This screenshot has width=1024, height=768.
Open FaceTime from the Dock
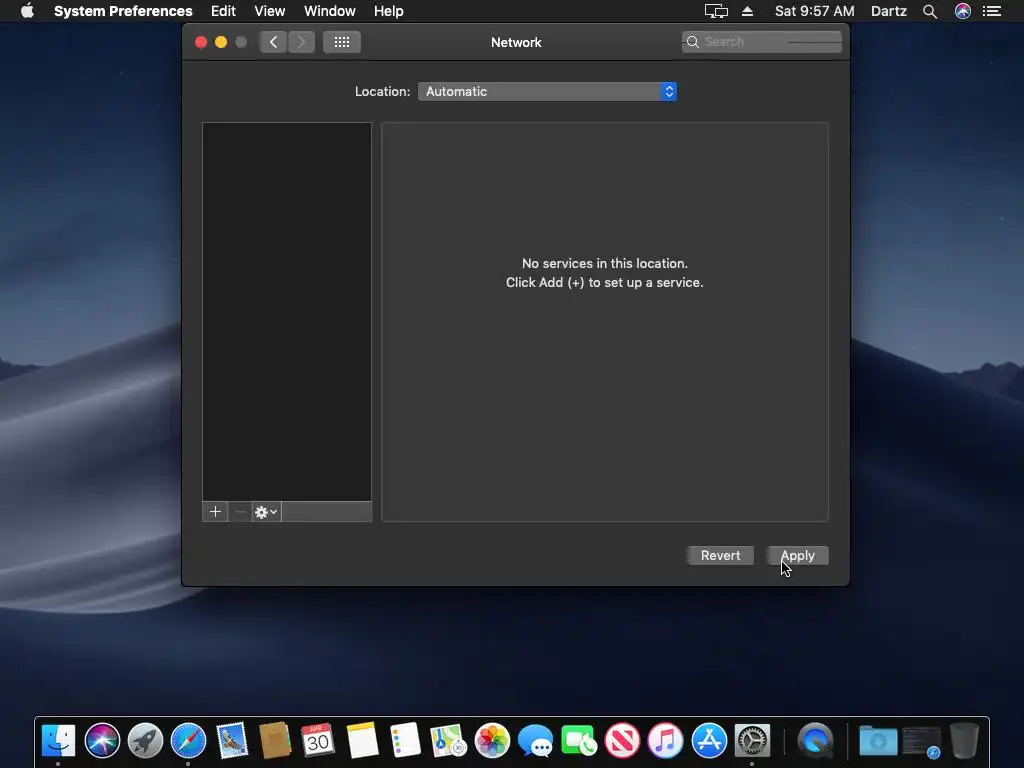pos(579,741)
